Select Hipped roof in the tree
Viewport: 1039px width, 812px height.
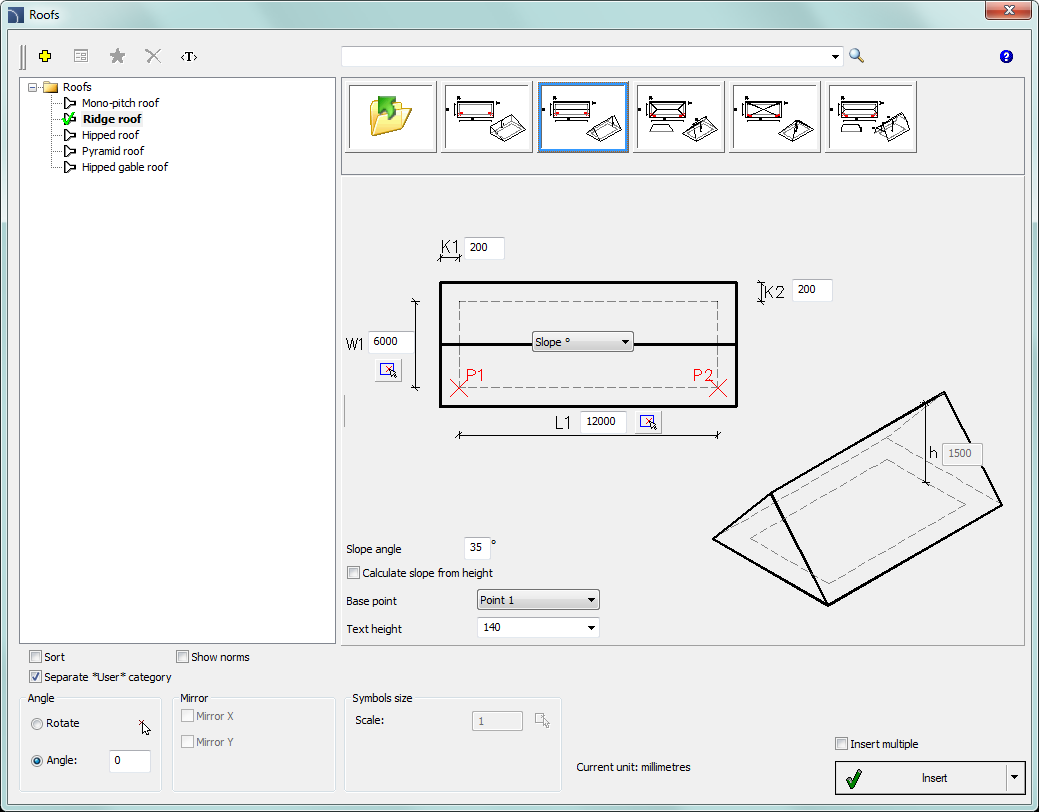pyautogui.click(x=110, y=135)
